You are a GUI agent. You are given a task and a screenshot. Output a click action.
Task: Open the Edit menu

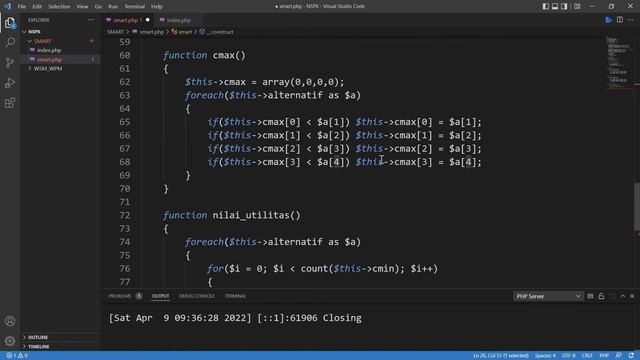(x=37, y=7)
